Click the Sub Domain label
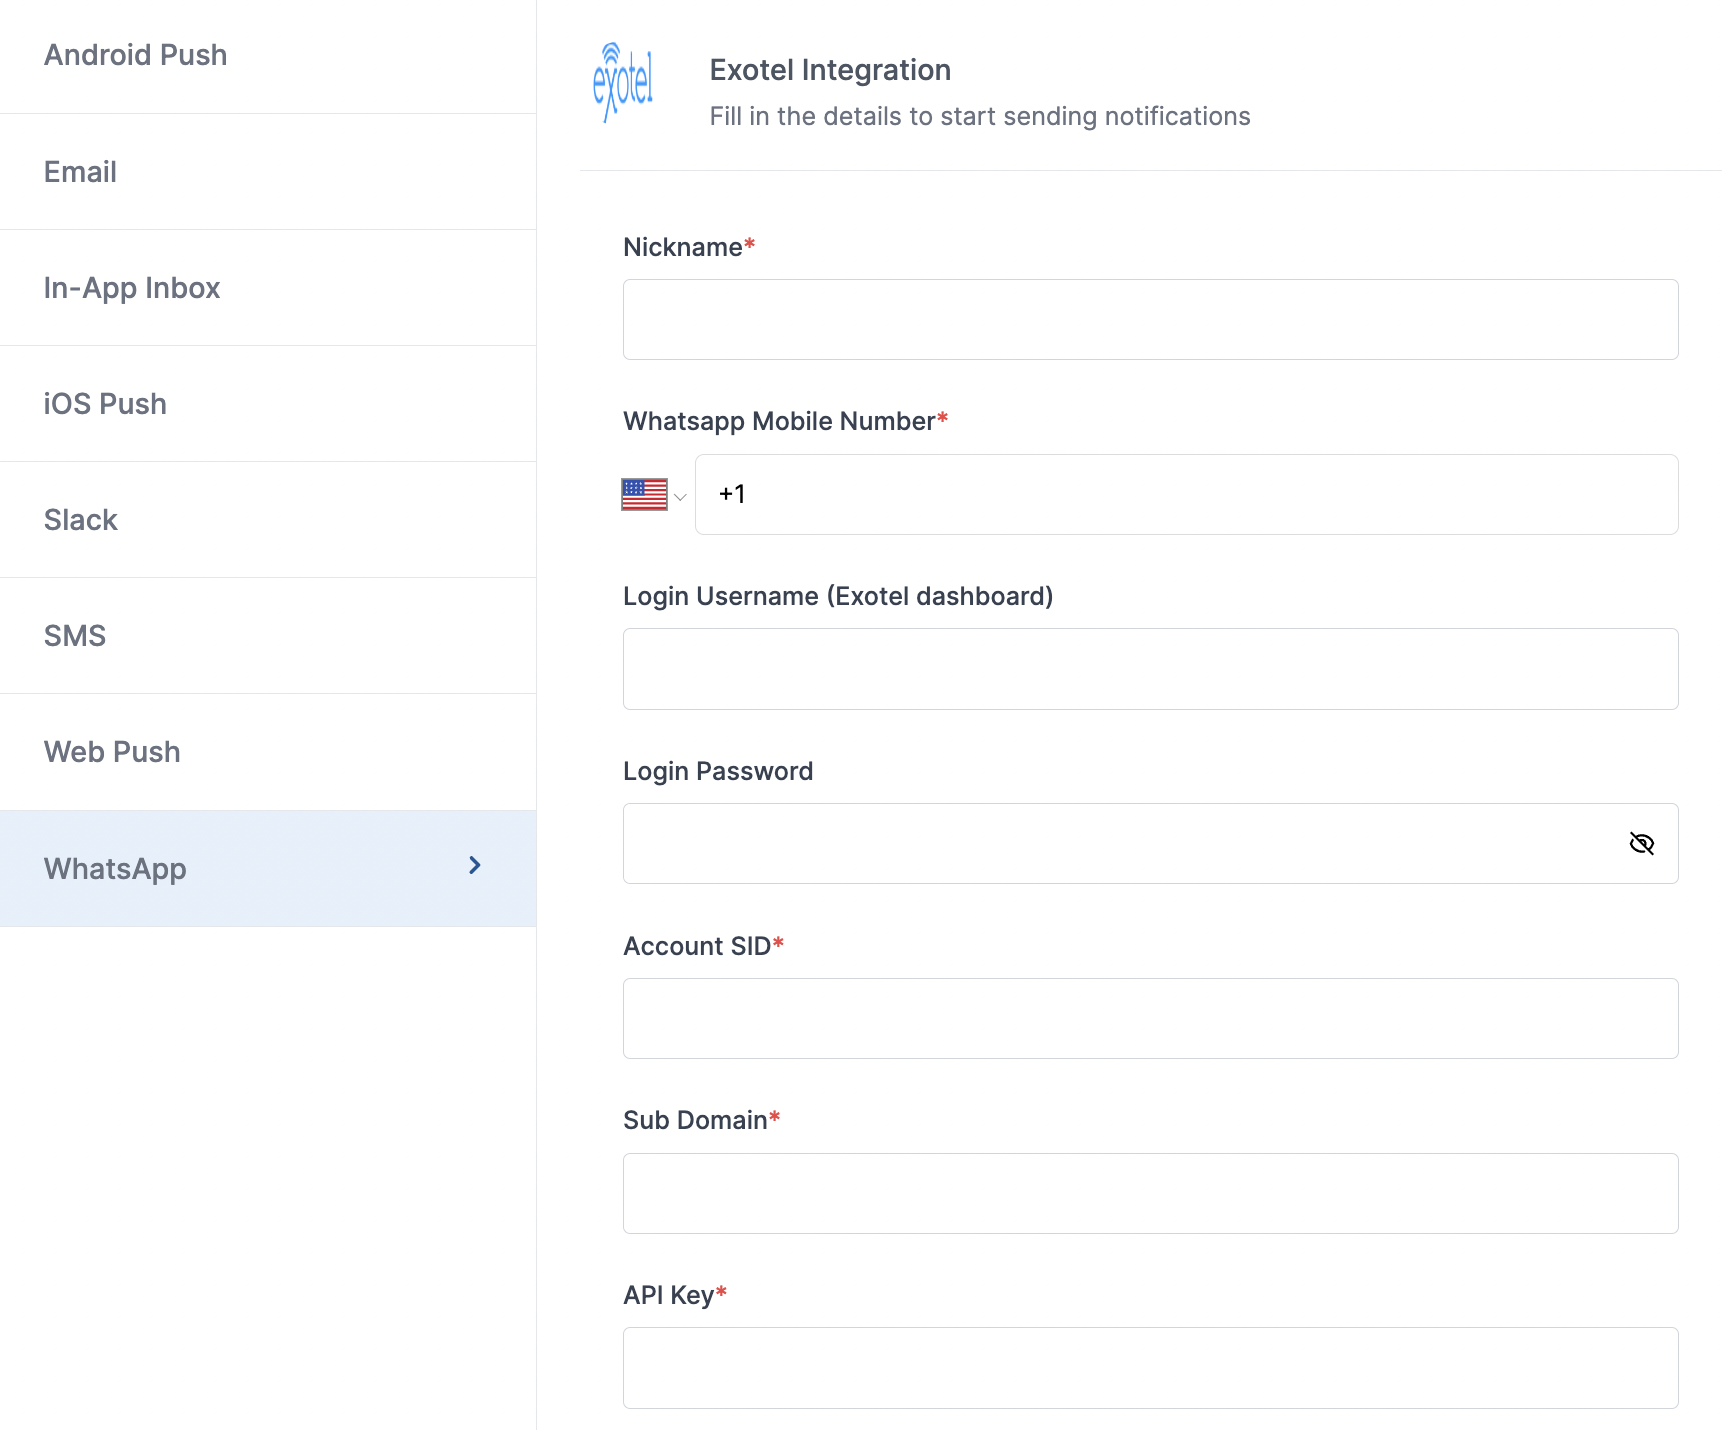Image resolution: width=1722 pixels, height=1430 pixels. pyautogui.click(x=701, y=1120)
